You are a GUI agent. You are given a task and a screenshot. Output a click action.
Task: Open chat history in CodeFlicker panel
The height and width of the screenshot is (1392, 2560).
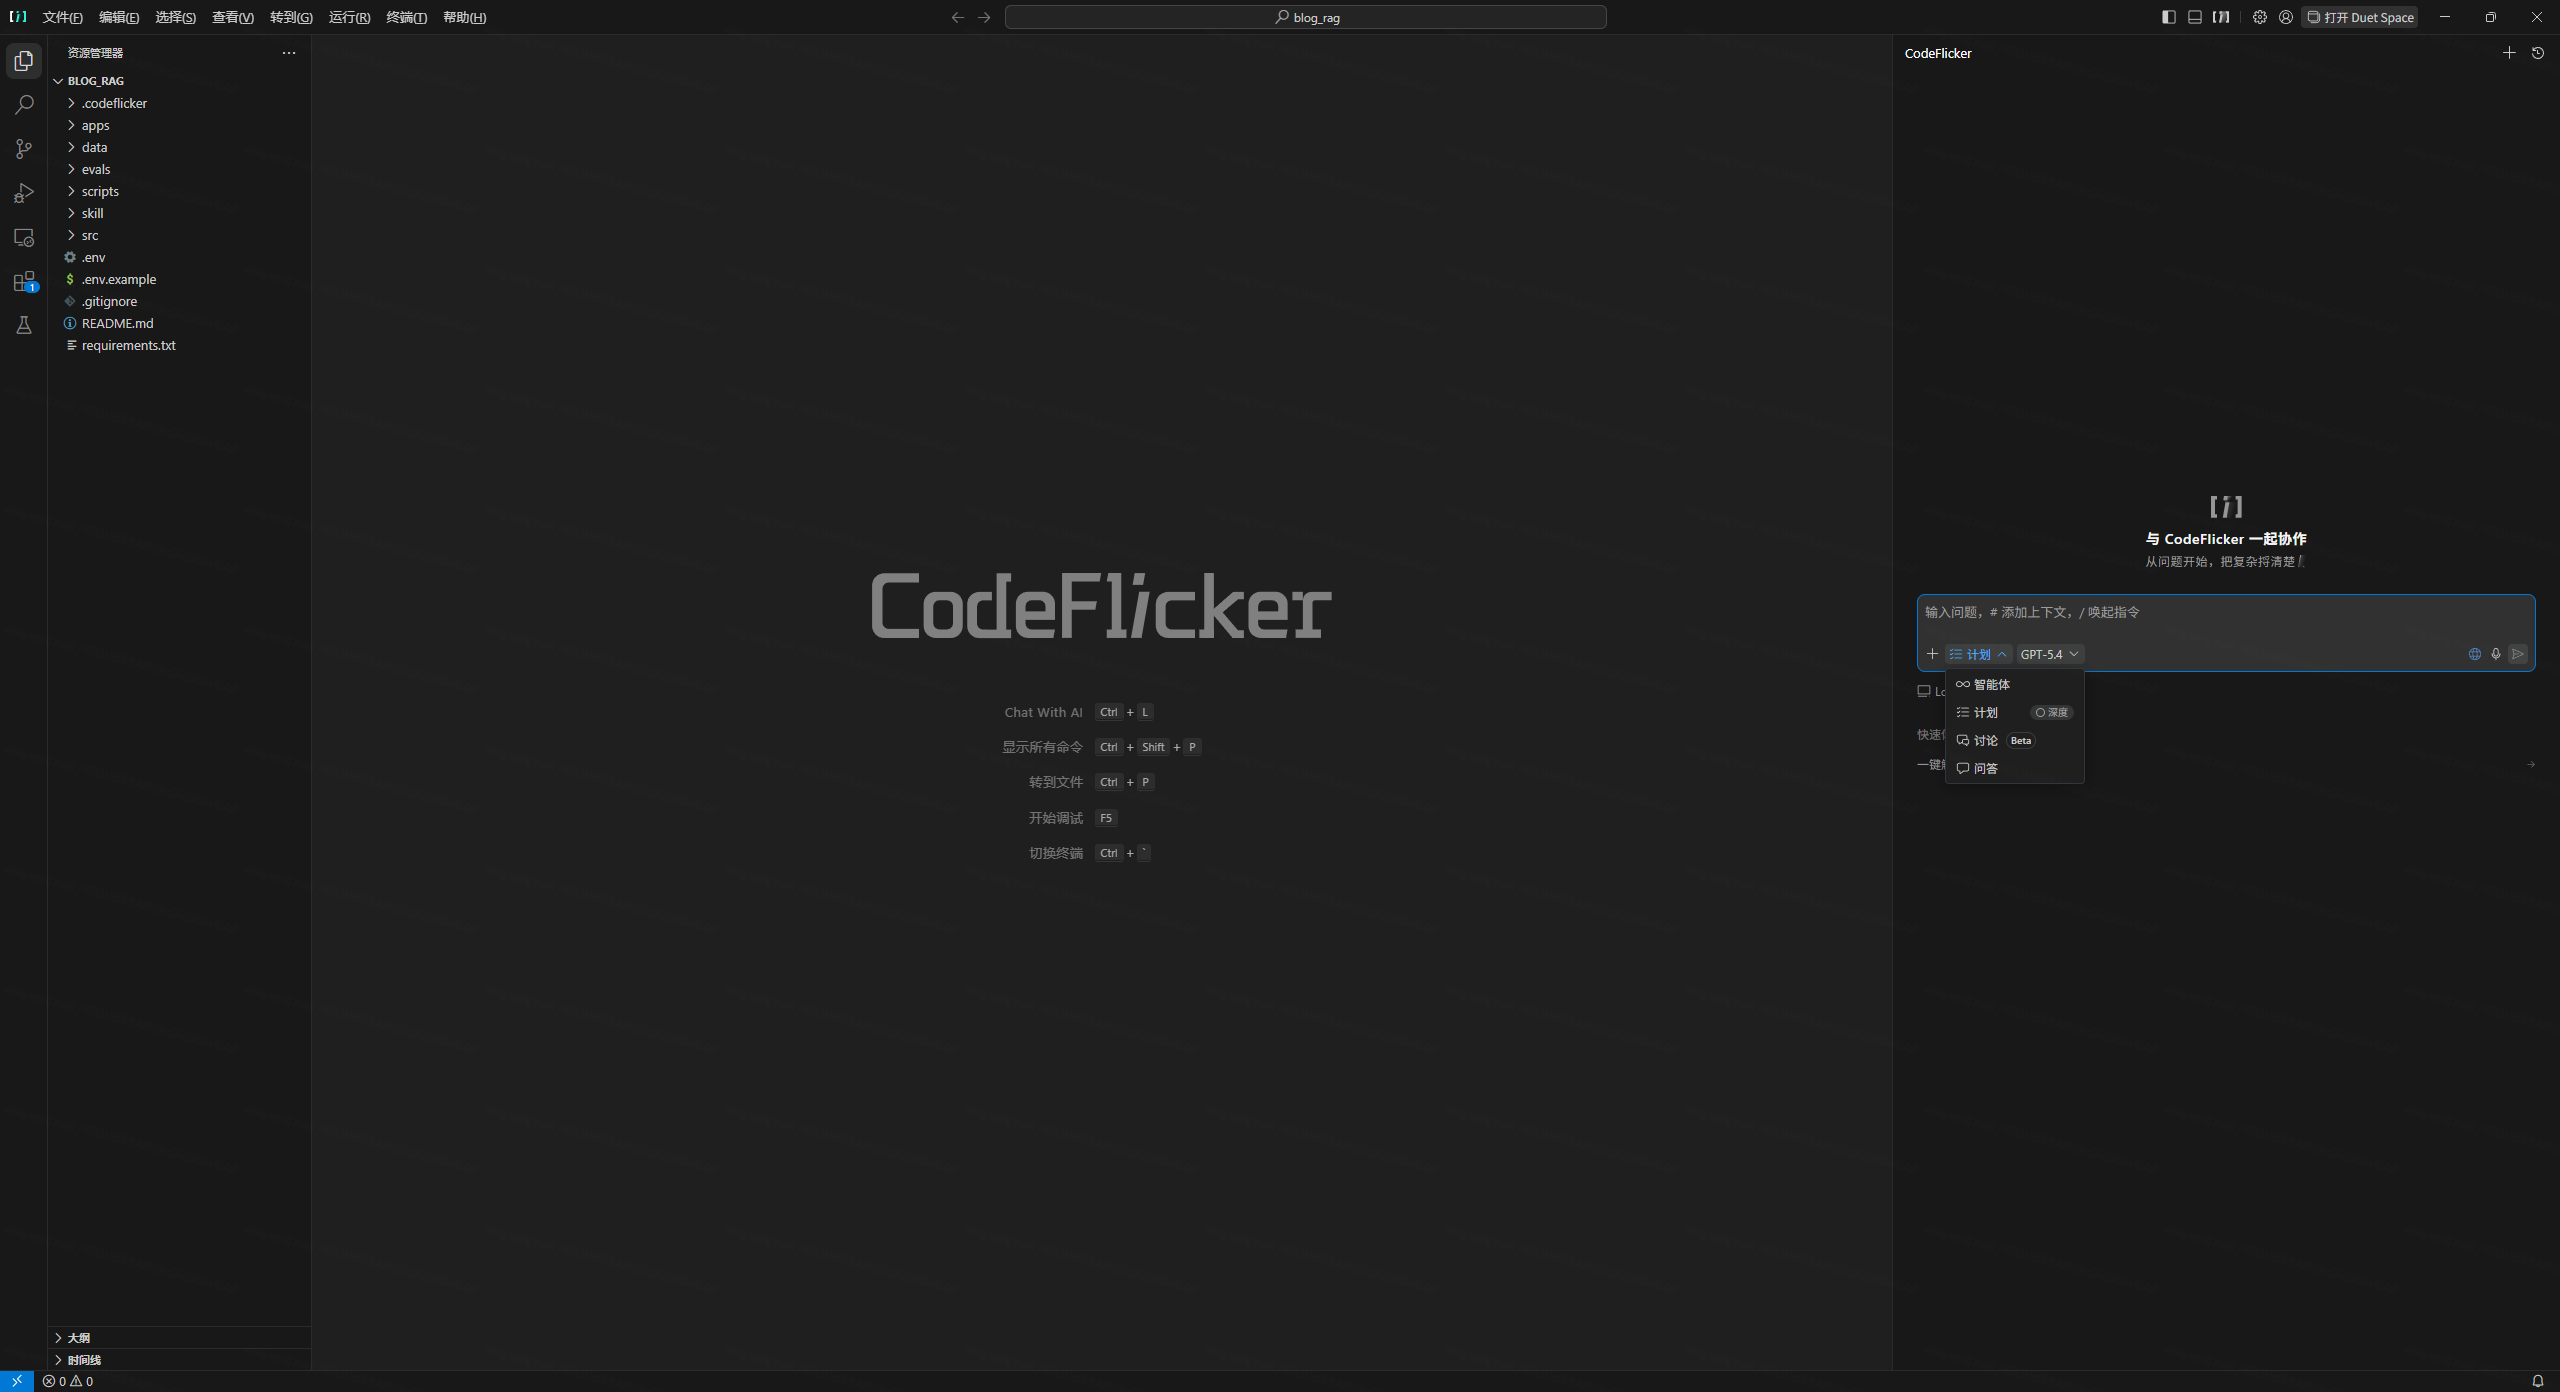2538,53
